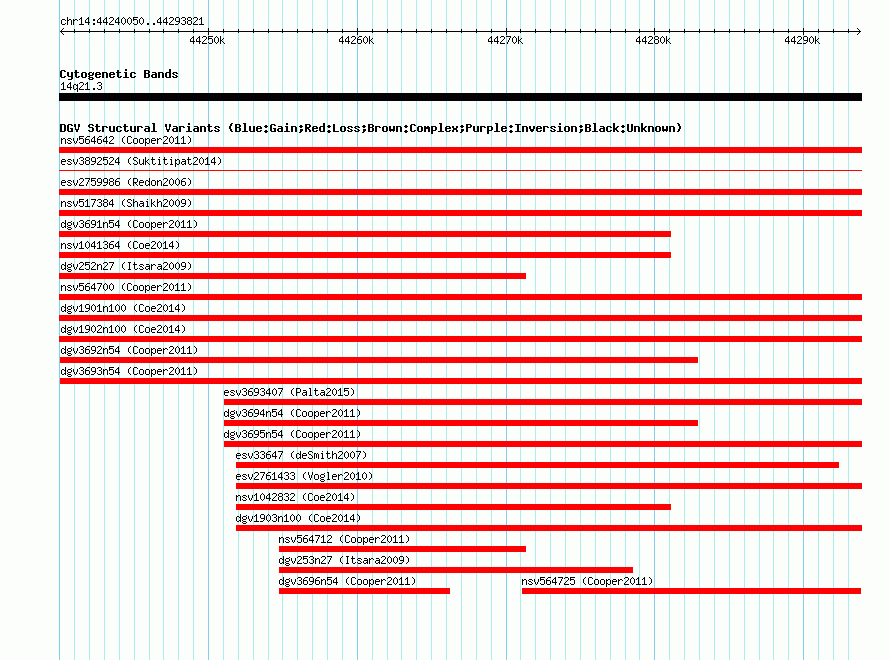The image size is (890, 660).
Task: Click the dgv3692n54 (Cooper2011) label
Action: click(129, 350)
